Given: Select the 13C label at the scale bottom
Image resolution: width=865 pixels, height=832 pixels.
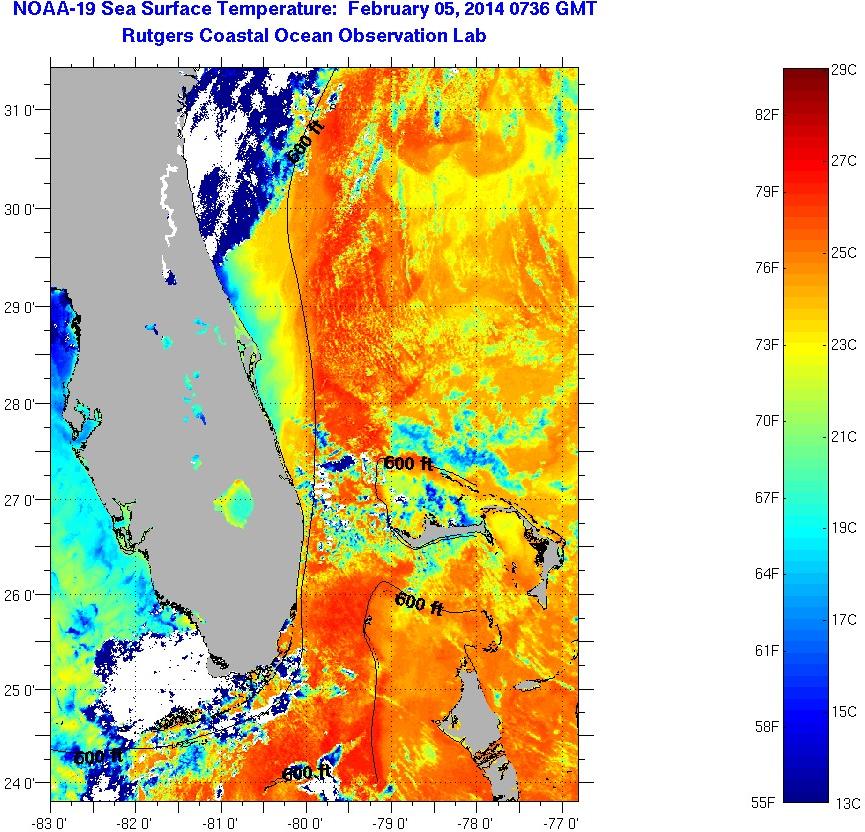Looking at the screenshot, I should click(x=844, y=803).
